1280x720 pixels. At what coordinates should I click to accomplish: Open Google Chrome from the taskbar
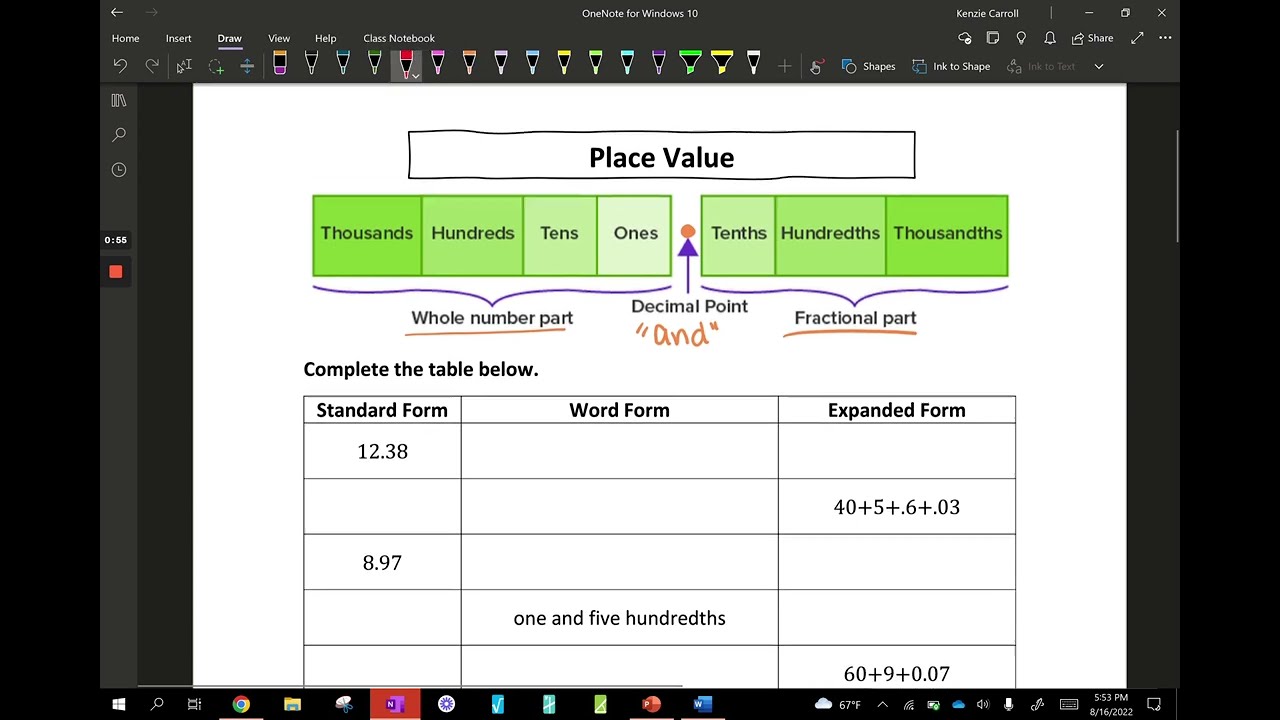[x=241, y=704]
